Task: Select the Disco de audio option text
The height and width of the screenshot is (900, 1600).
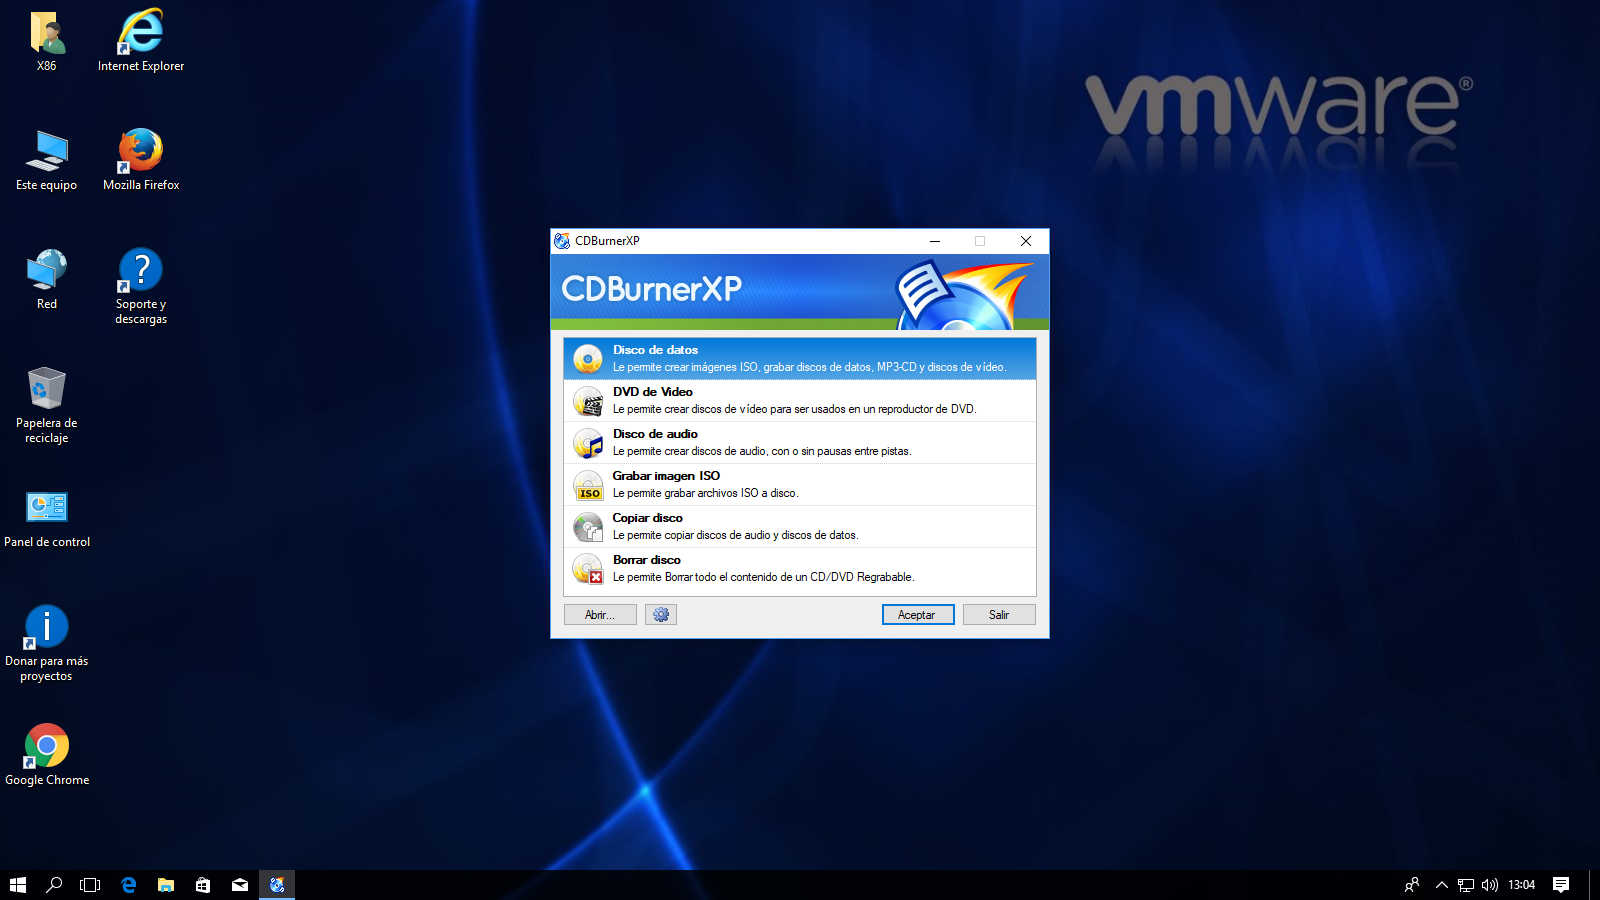Action: pos(655,434)
